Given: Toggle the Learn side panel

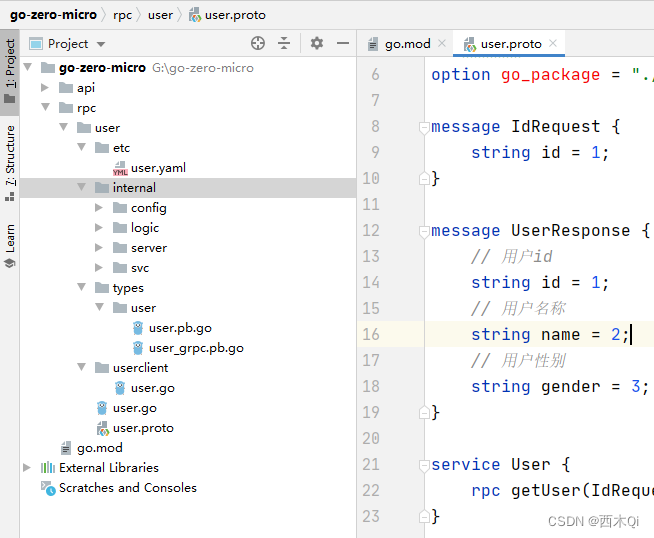Looking at the screenshot, I should coord(10,245).
